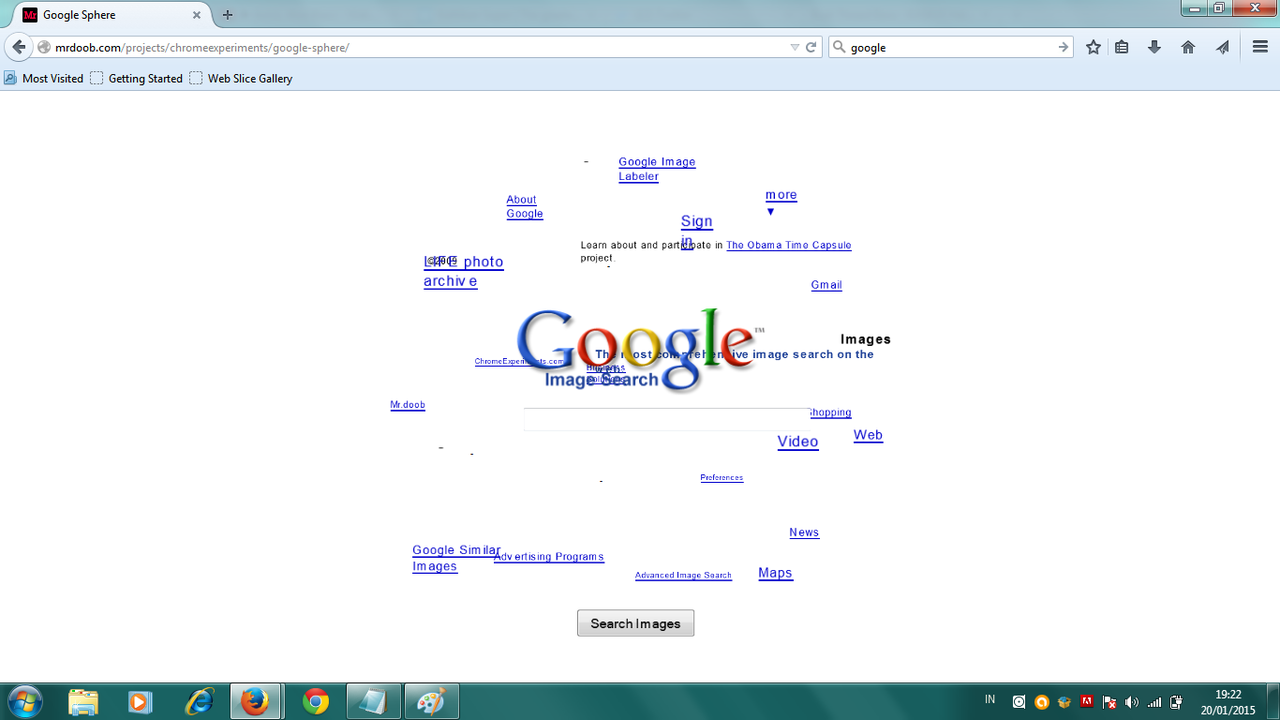Click the Search Images button
This screenshot has width=1280, height=720.
pyautogui.click(x=635, y=623)
